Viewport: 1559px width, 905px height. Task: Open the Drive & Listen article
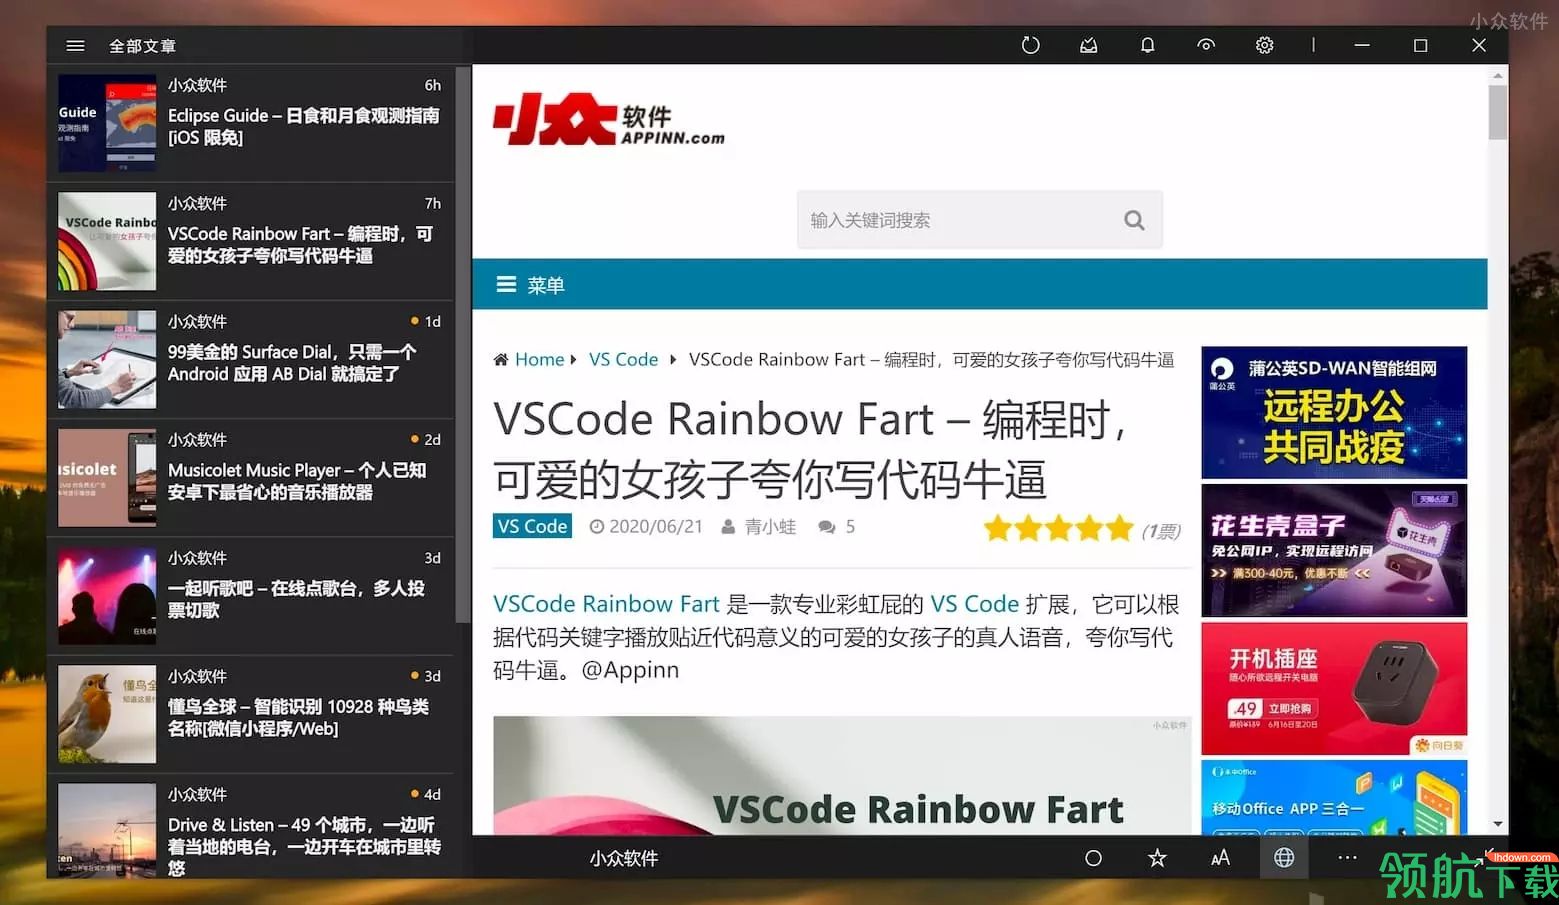click(x=250, y=827)
